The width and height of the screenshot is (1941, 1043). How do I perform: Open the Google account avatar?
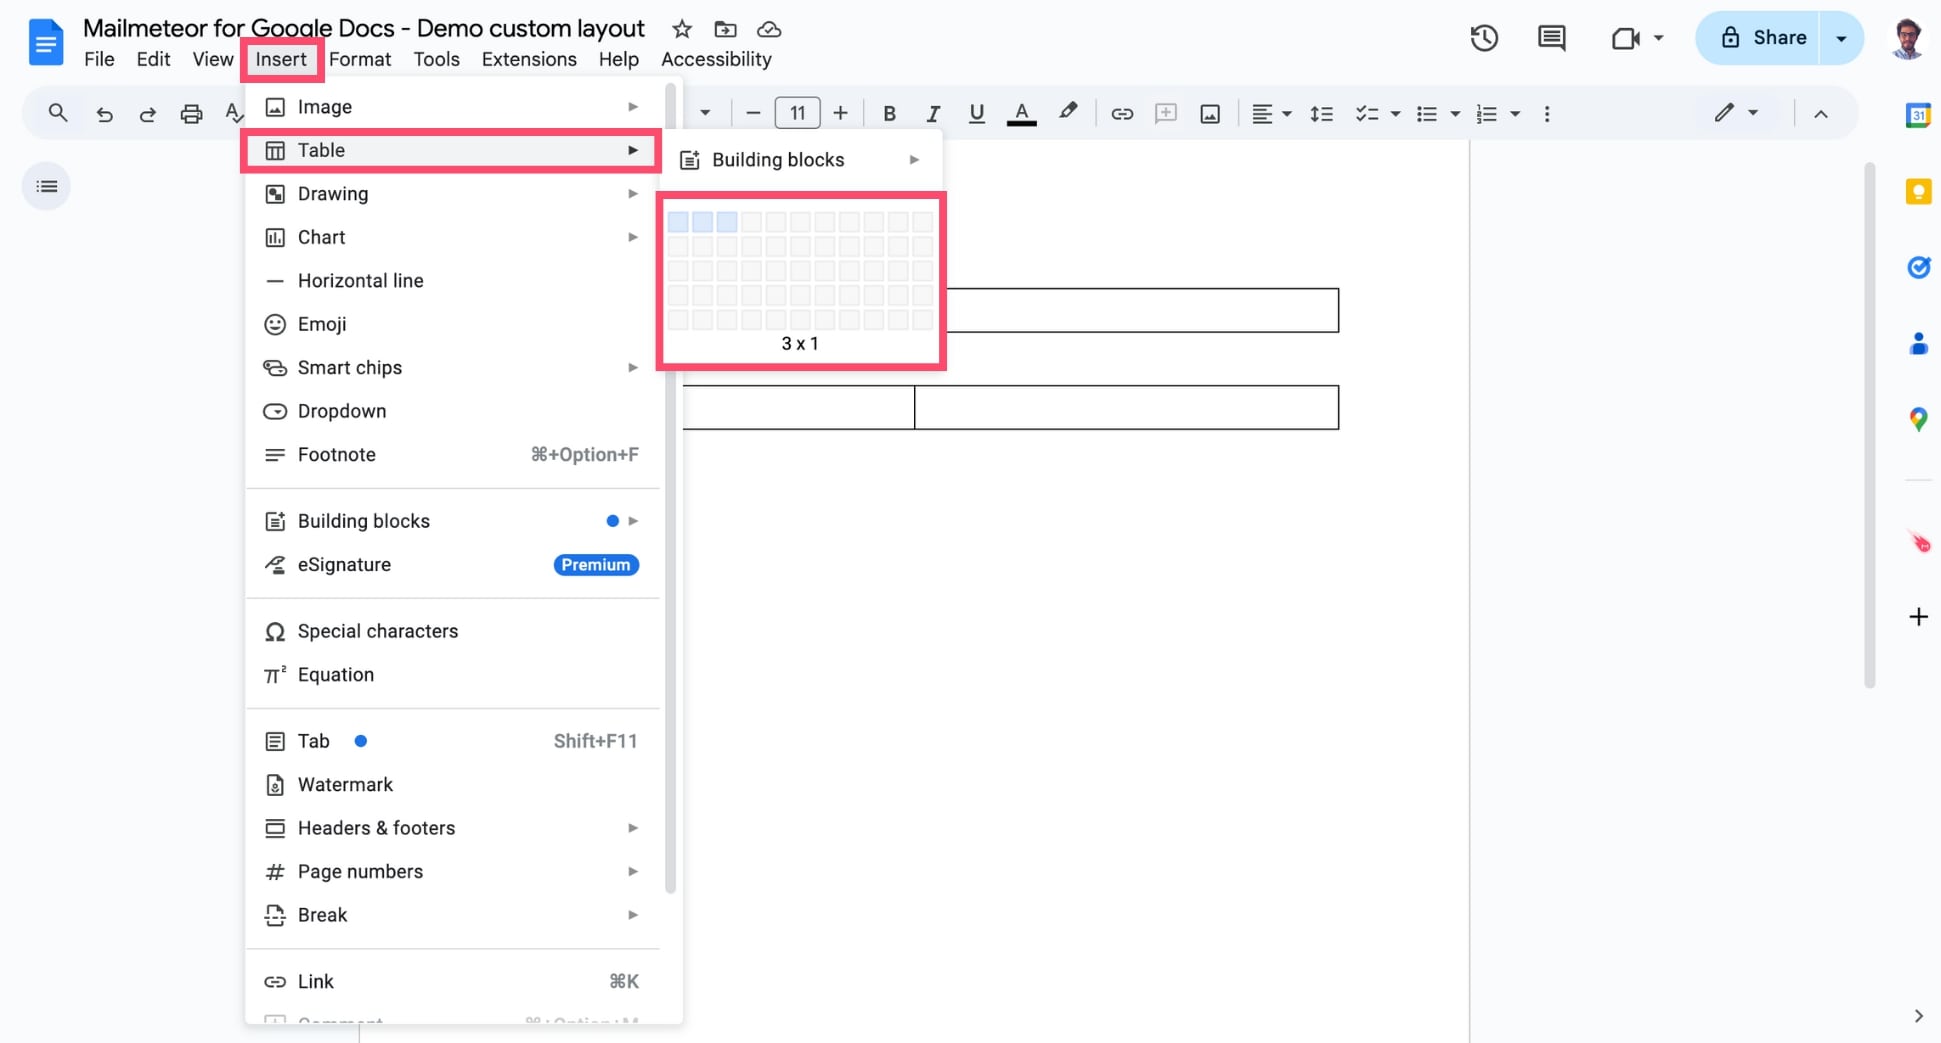pos(1908,38)
